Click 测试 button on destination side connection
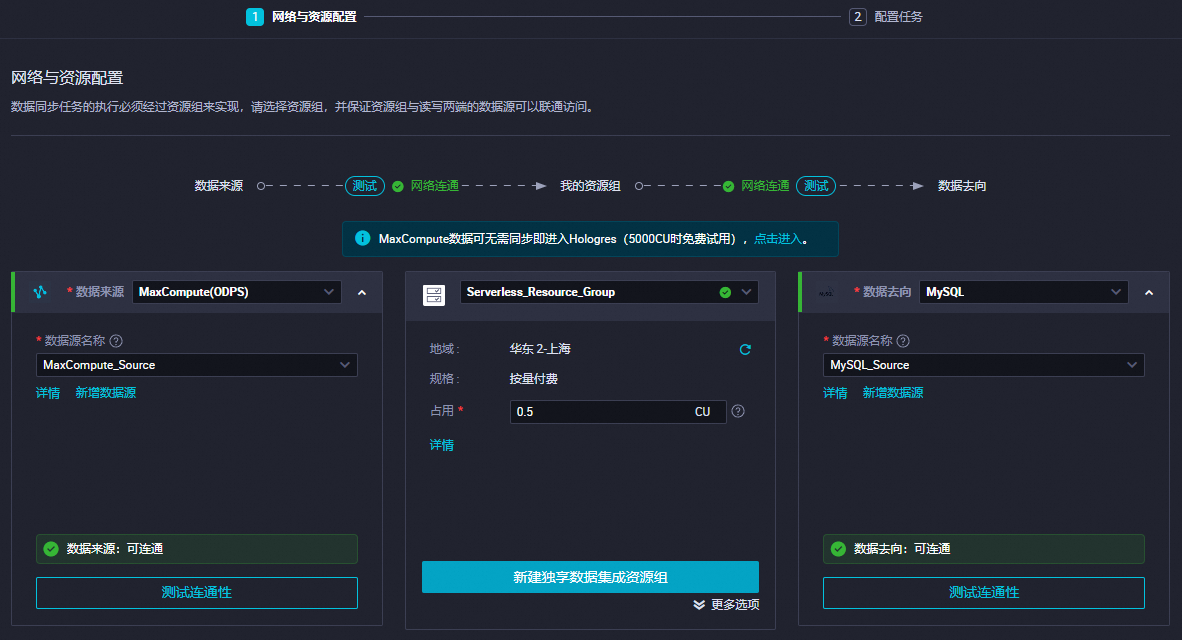This screenshot has height=640, width=1182. [x=816, y=185]
